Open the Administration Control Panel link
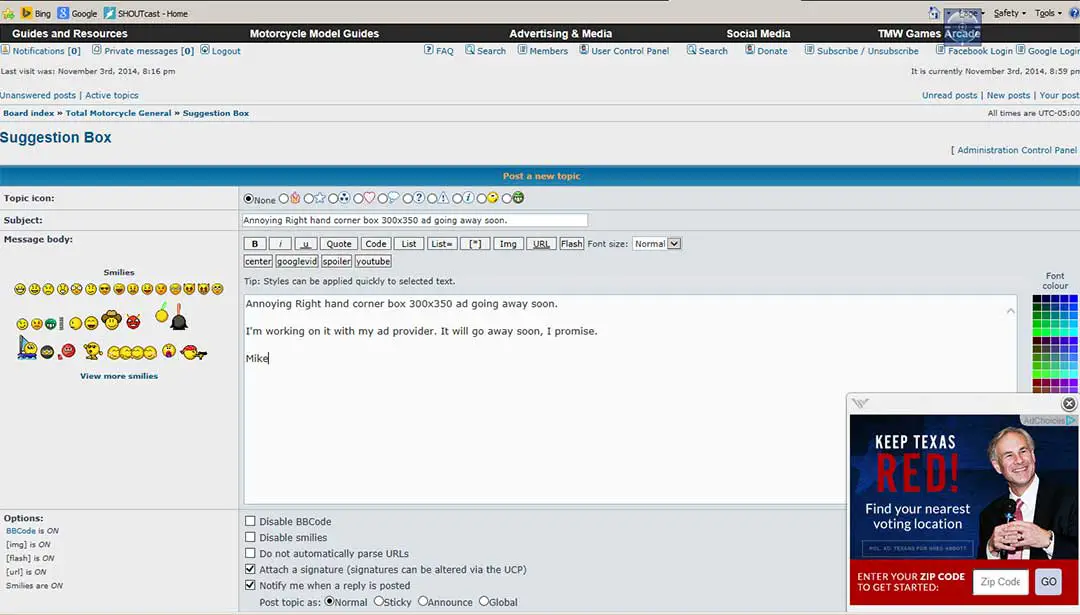 pos(1017,150)
